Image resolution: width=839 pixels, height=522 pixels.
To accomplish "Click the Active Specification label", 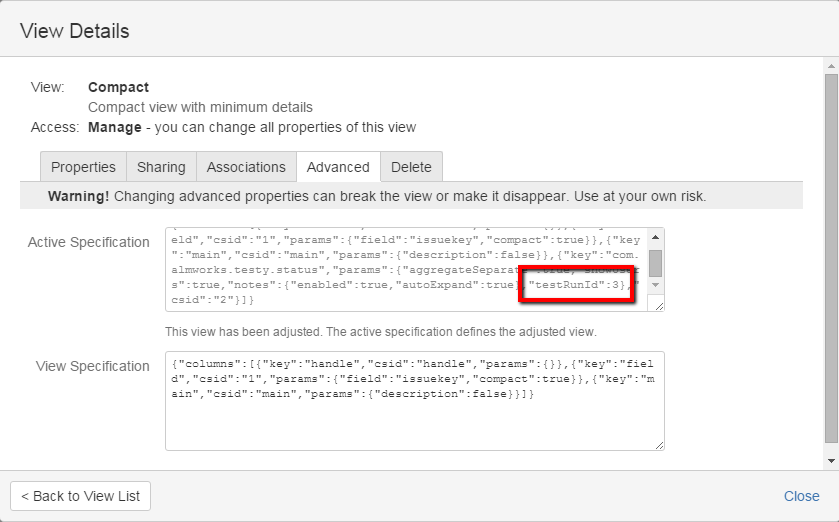I will (x=88, y=243).
